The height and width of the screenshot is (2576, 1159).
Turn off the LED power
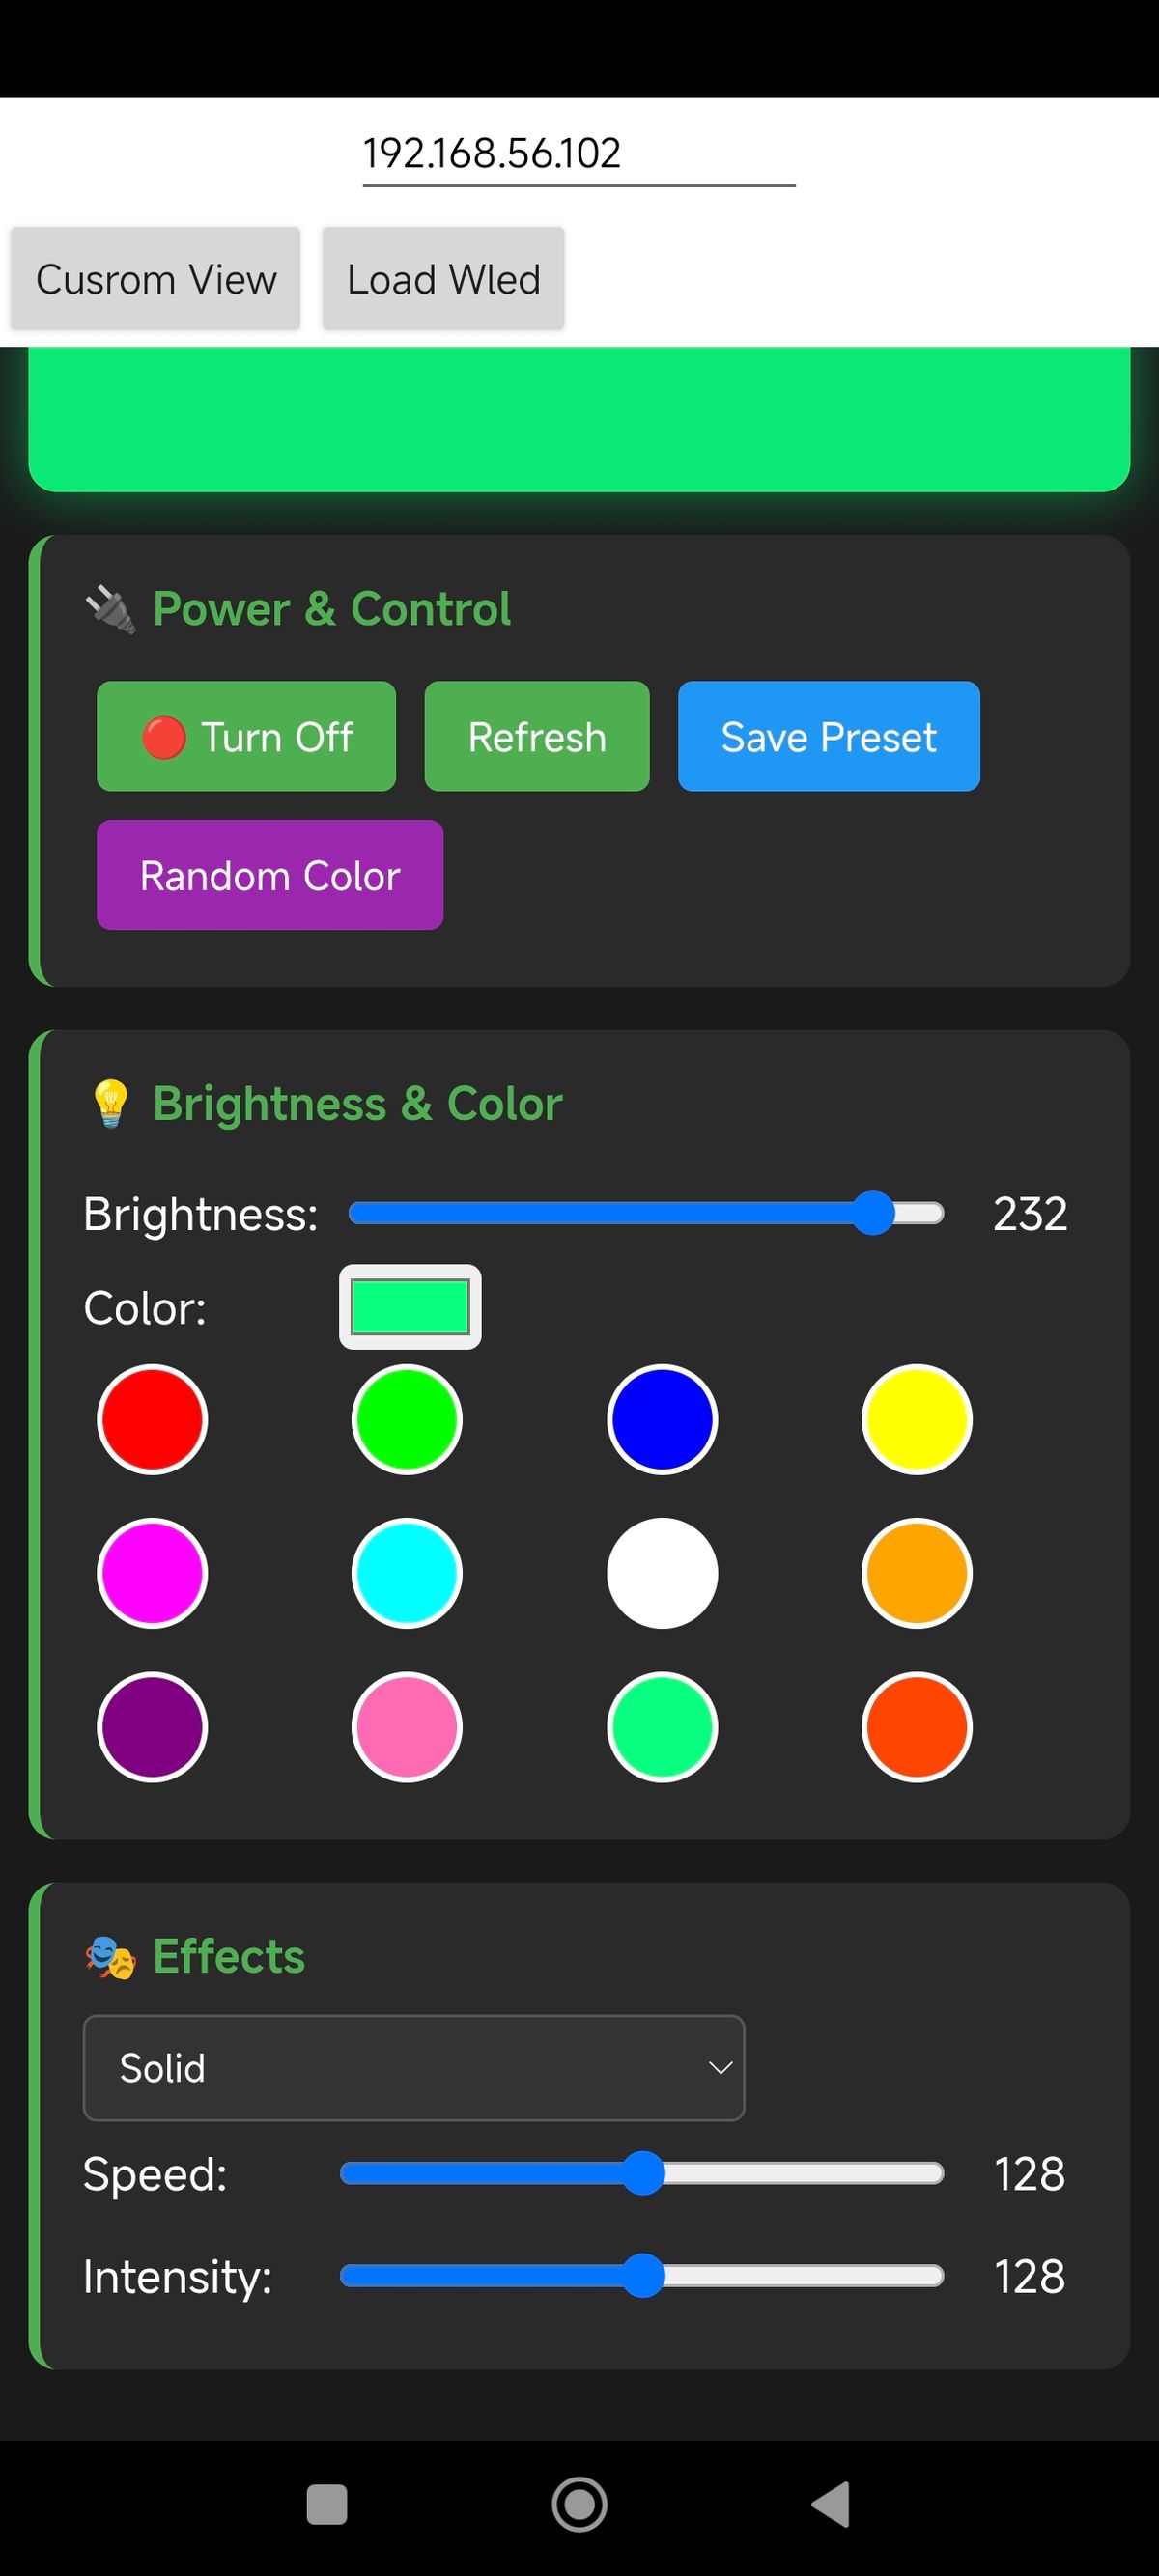(246, 736)
